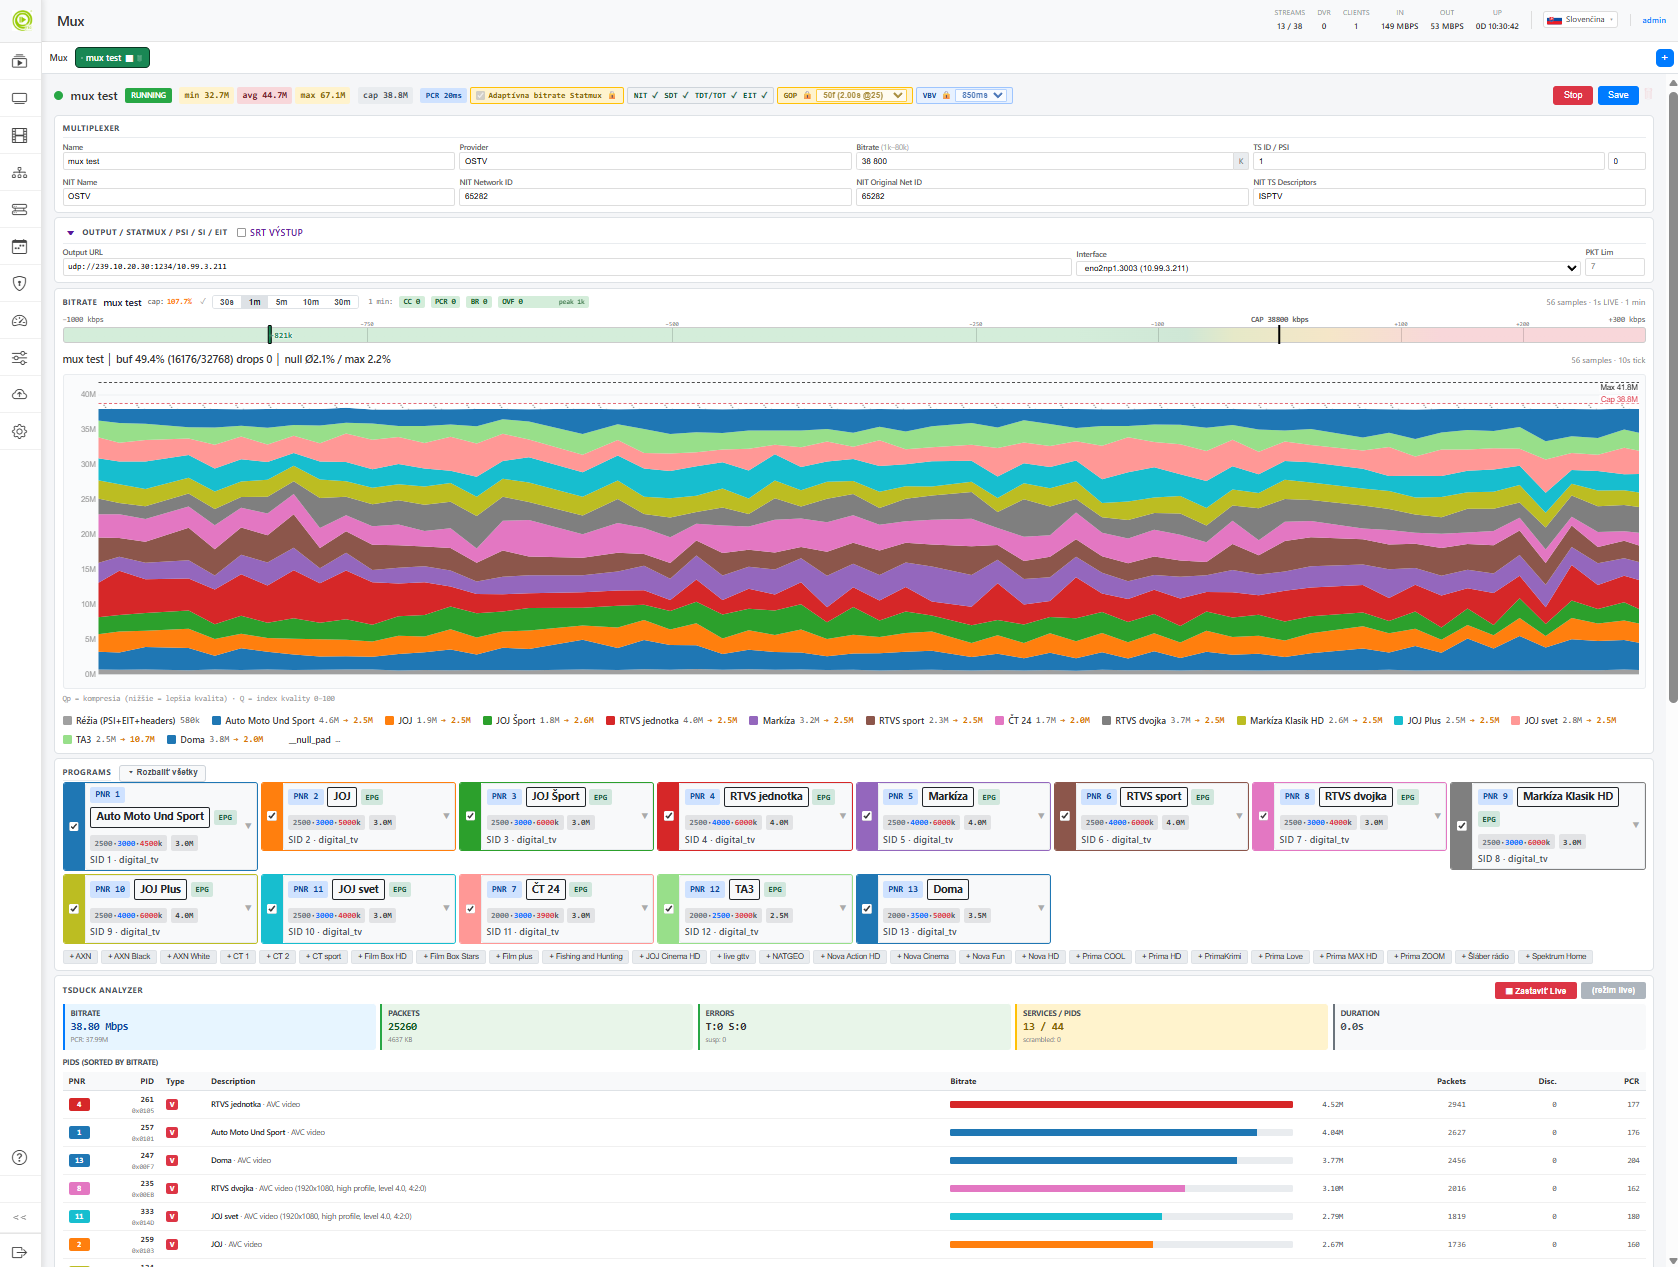Click the lock icon next to GOP
The width and height of the screenshot is (1678, 1267).
[x=806, y=96]
